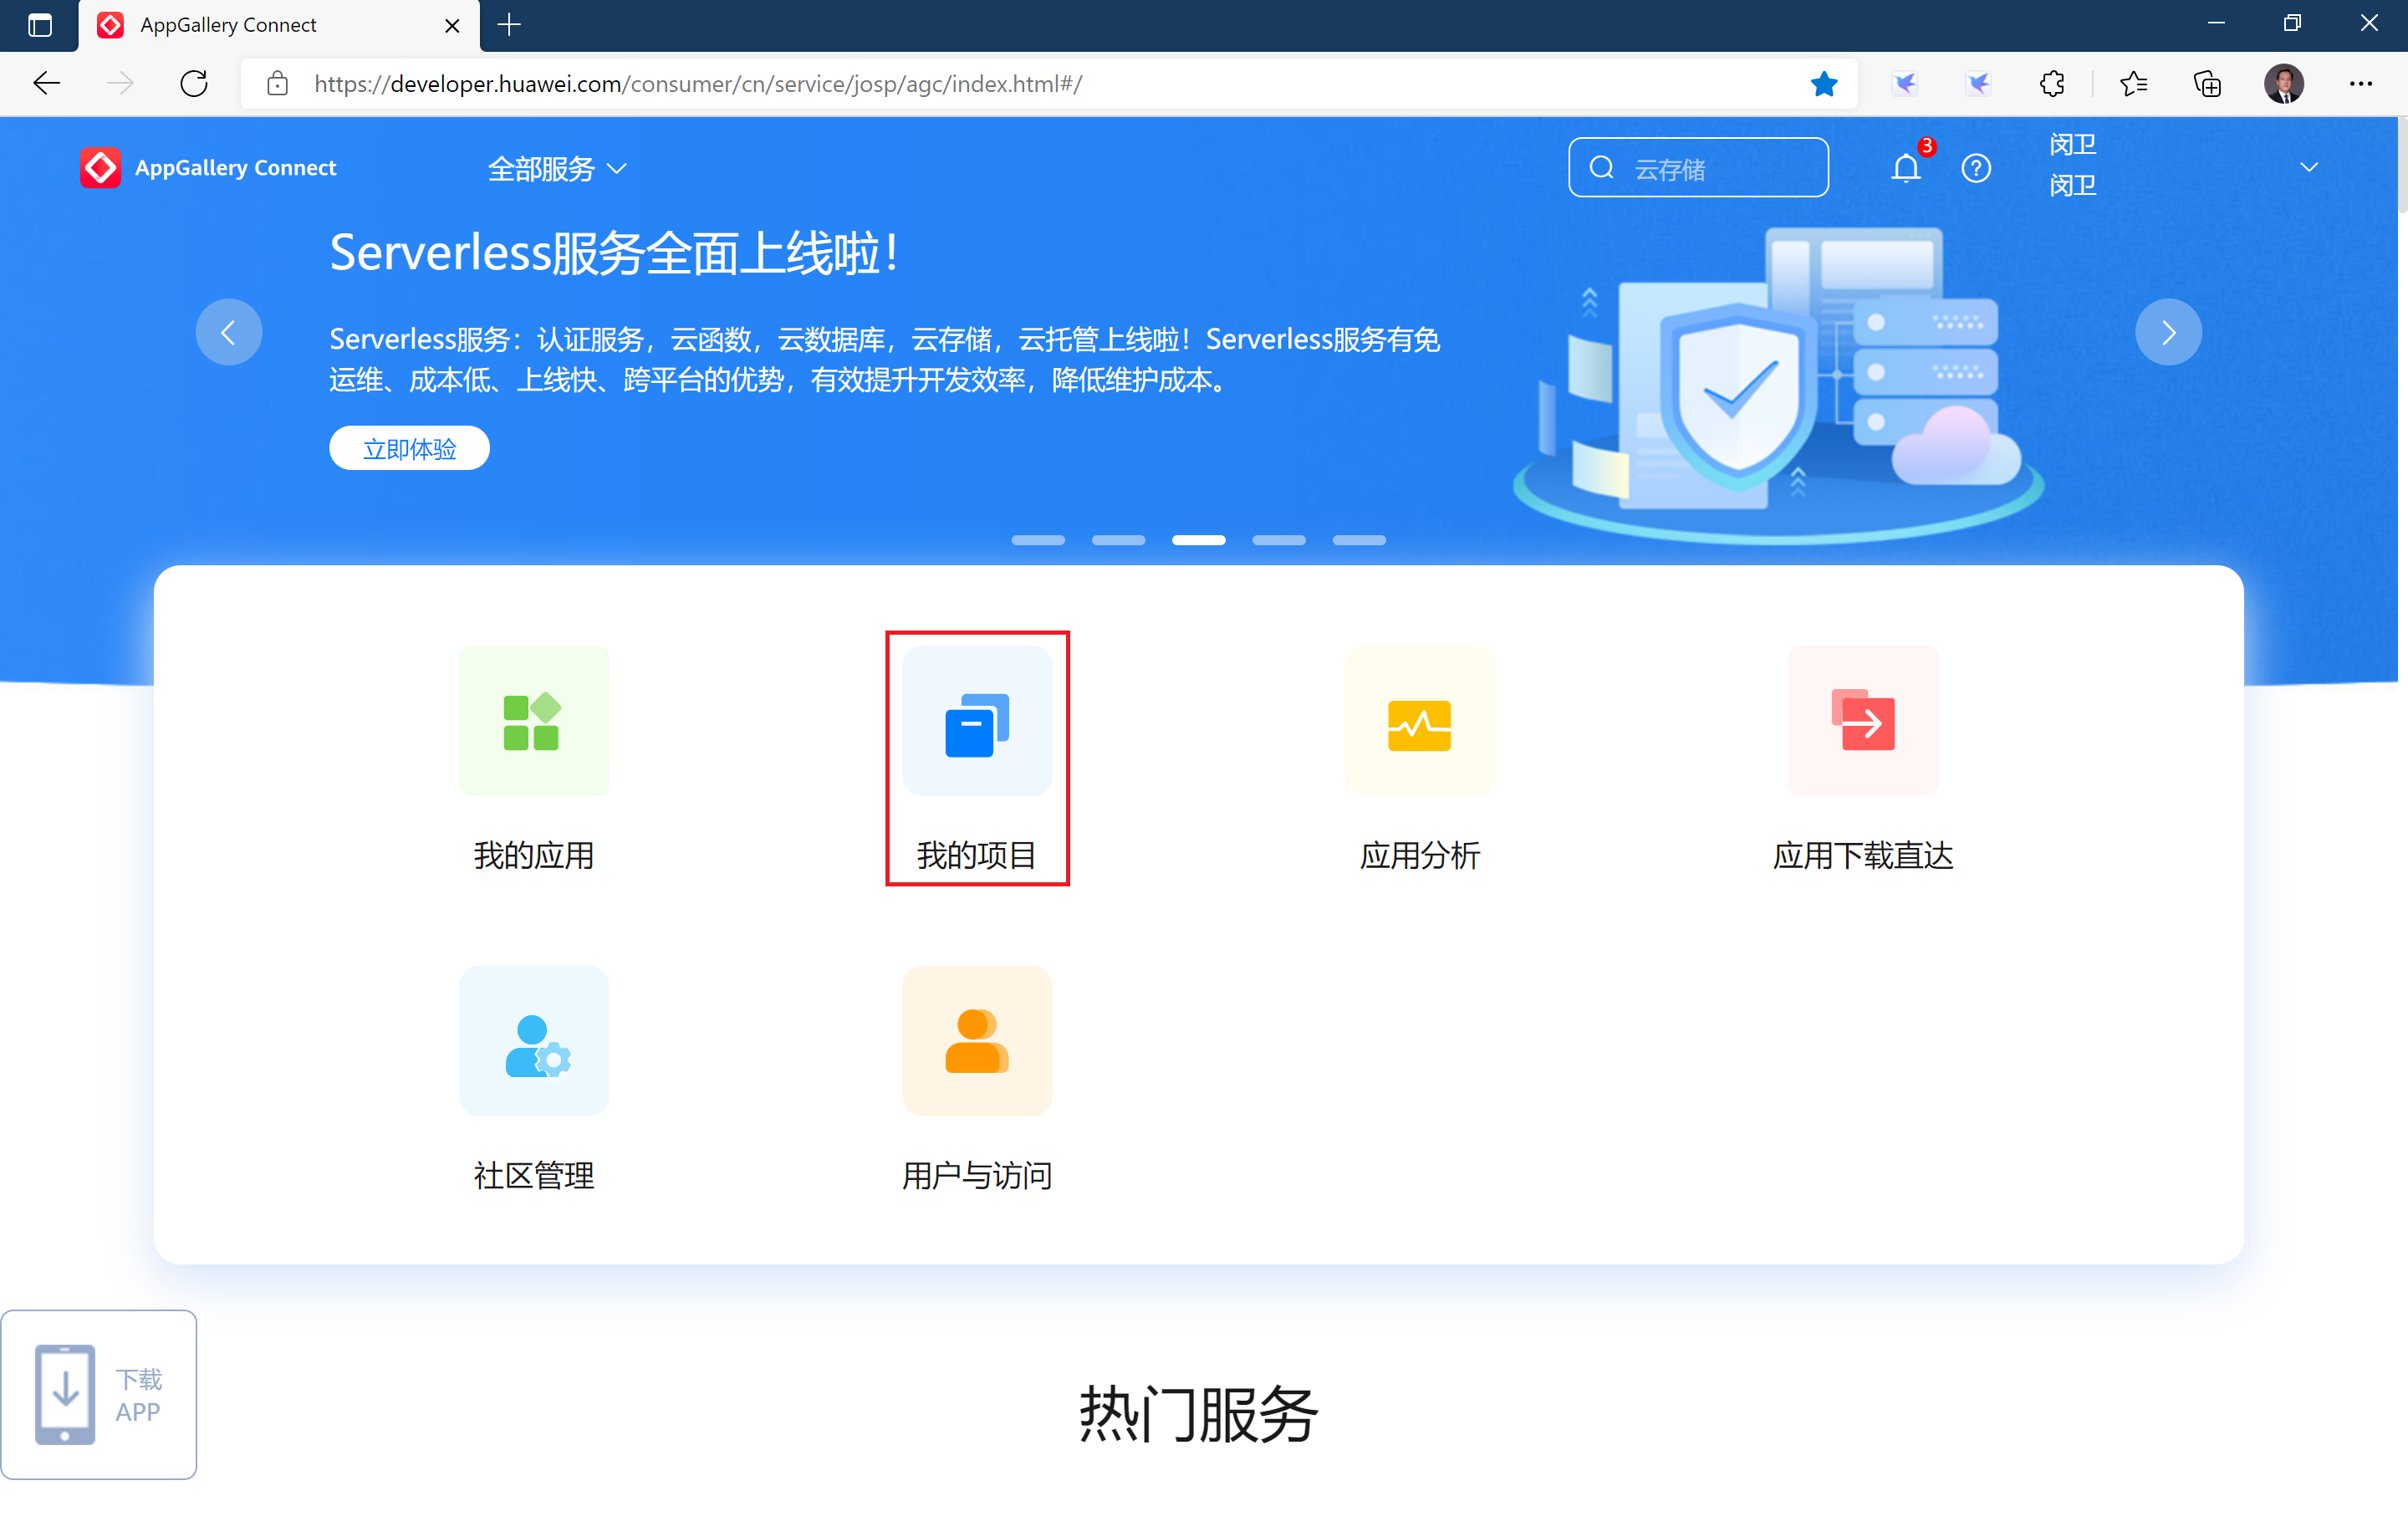The width and height of the screenshot is (2408, 1537).
Task: Click the 立即体验 button
Action: pyautogui.click(x=409, y=448)
